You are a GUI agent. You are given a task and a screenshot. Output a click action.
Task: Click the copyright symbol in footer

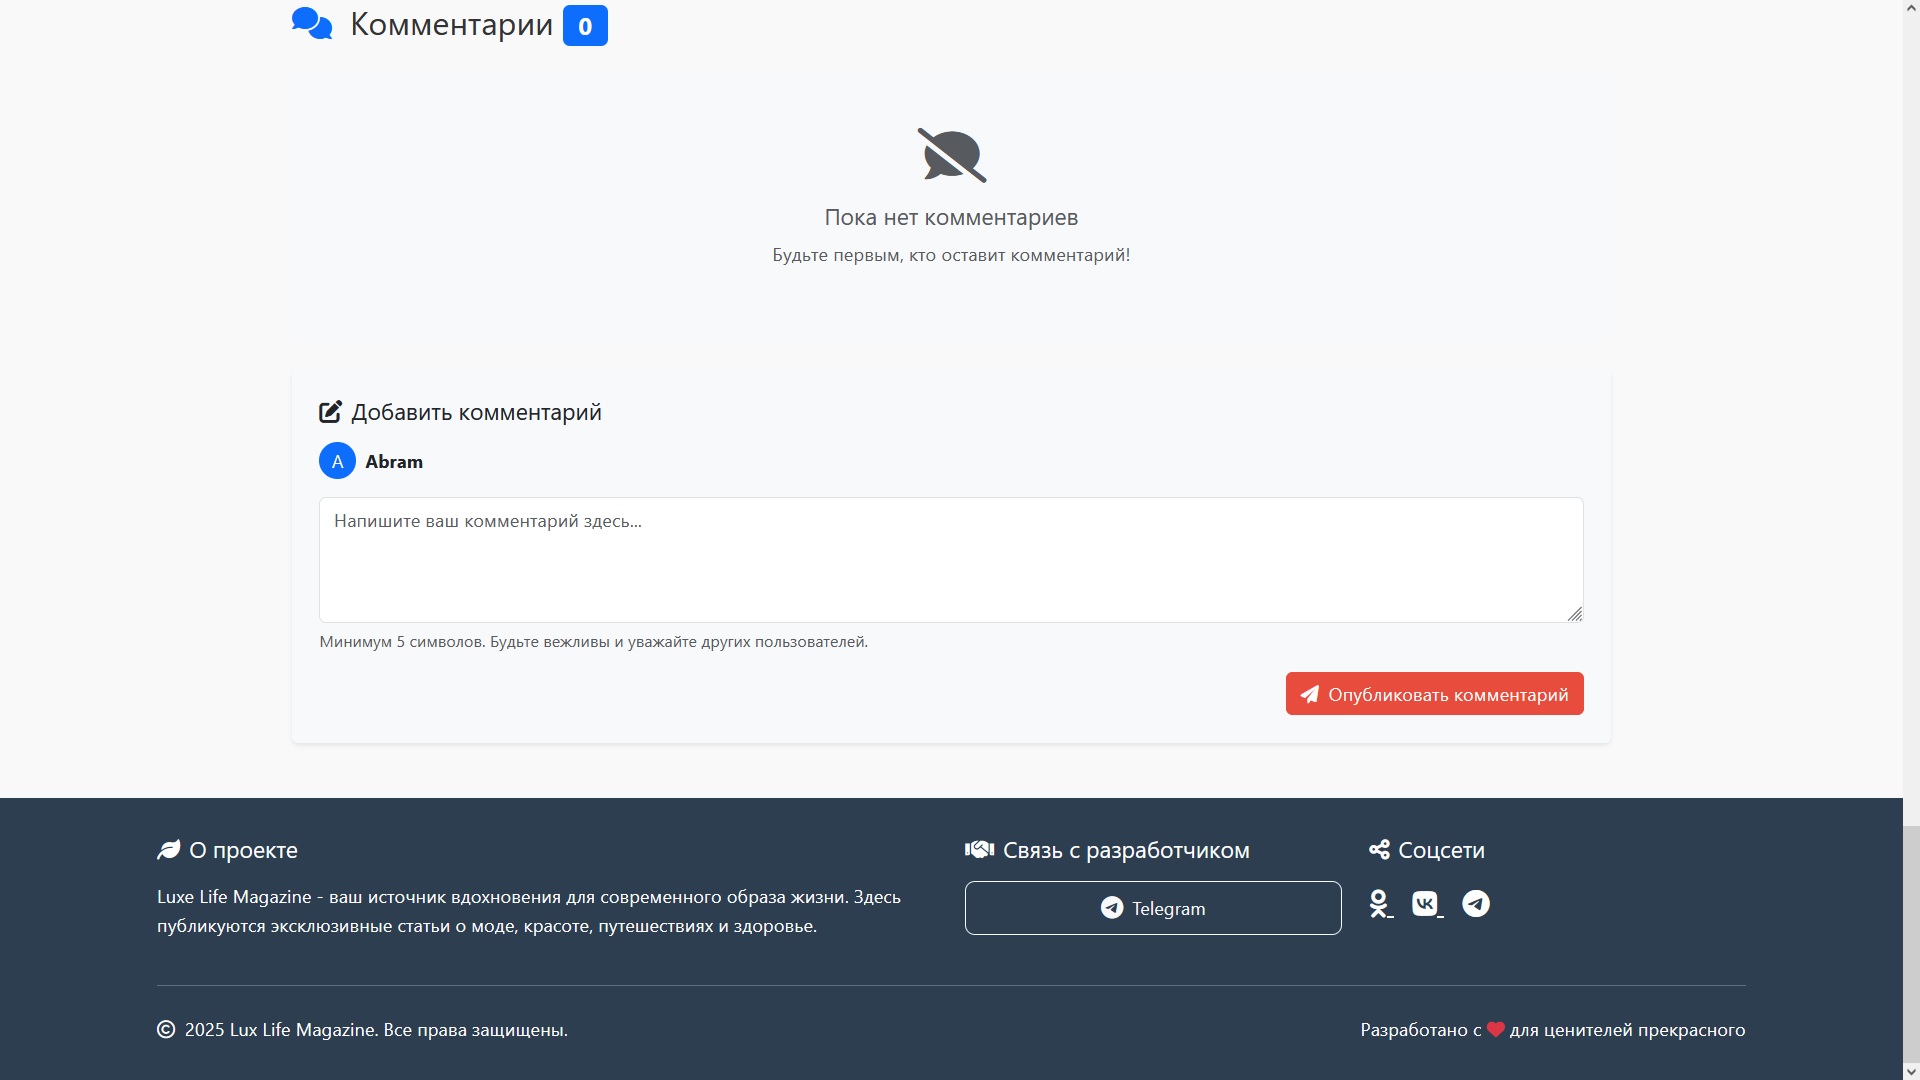(x=166, y=1029)
